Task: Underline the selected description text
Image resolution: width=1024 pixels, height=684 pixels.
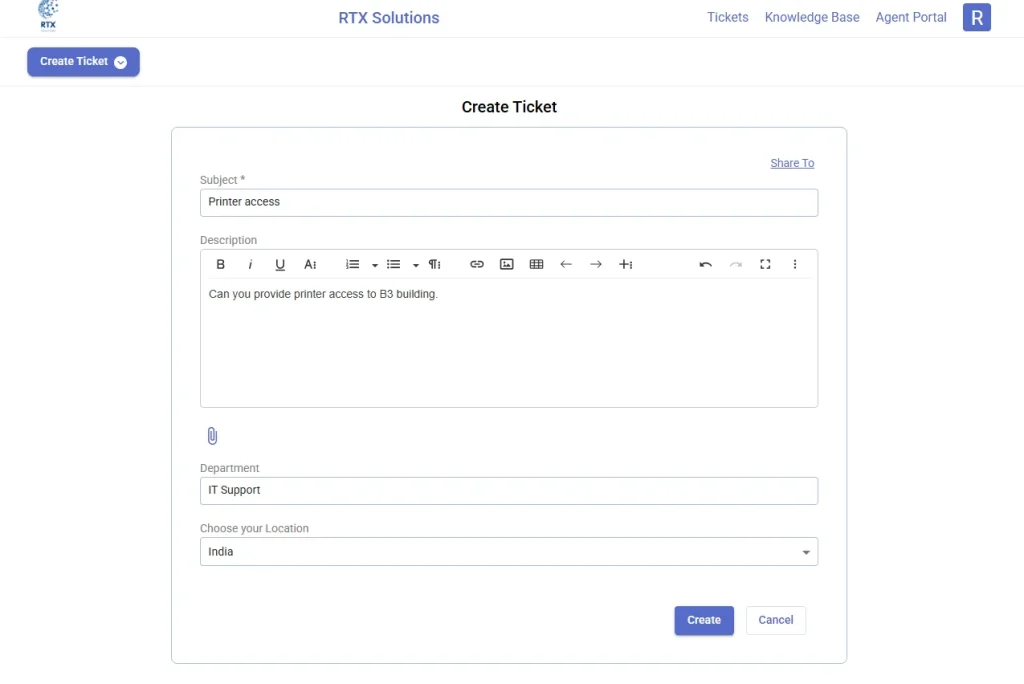Action: tap(280, 265)
